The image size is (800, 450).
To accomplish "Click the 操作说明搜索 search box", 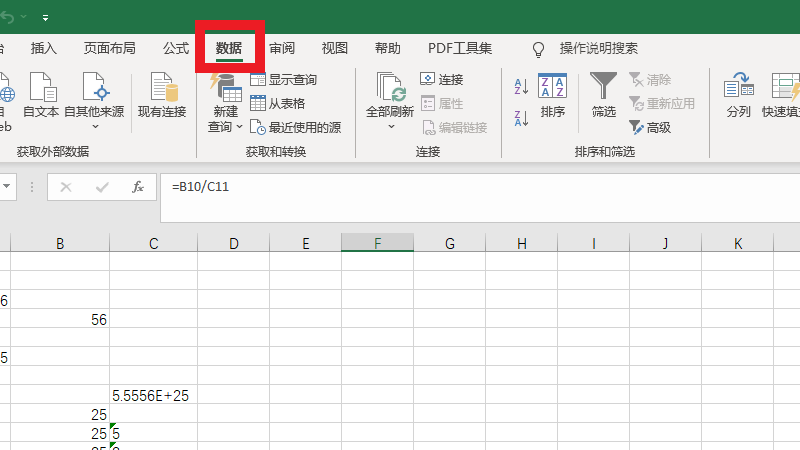I will pos(598,48).
